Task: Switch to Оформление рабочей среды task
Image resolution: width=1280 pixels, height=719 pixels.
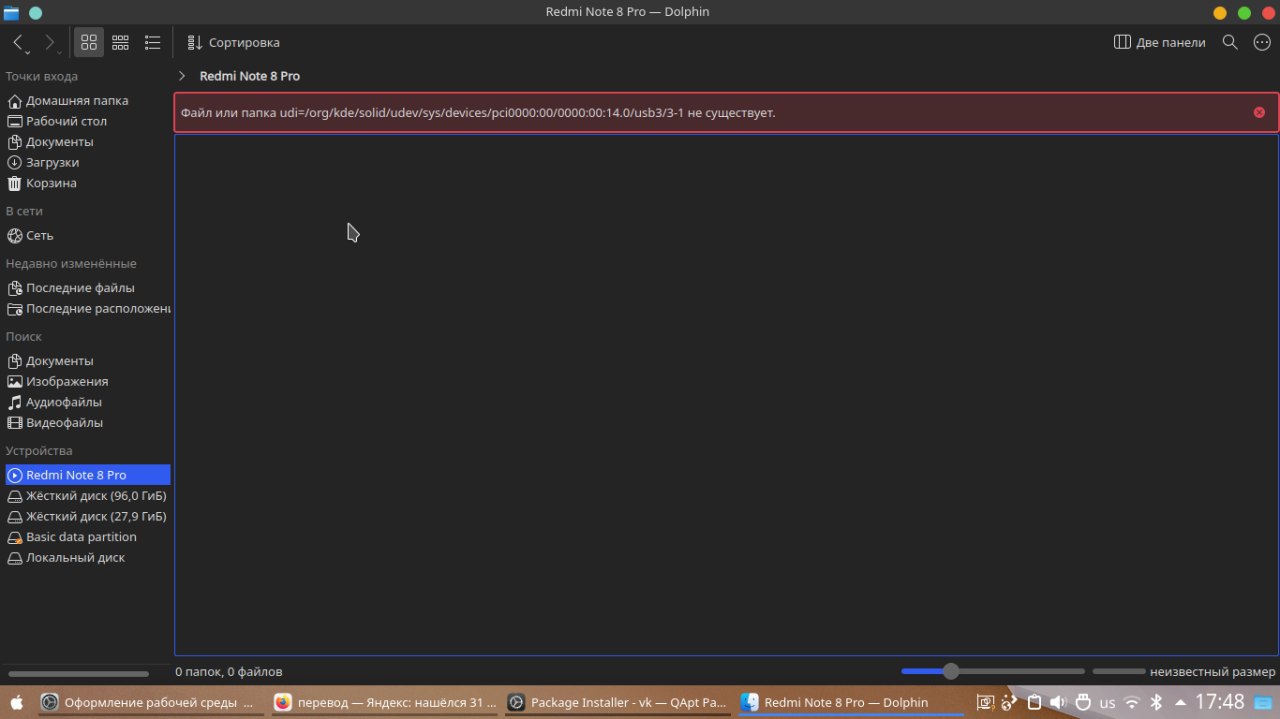Action: tap(149, 702)
